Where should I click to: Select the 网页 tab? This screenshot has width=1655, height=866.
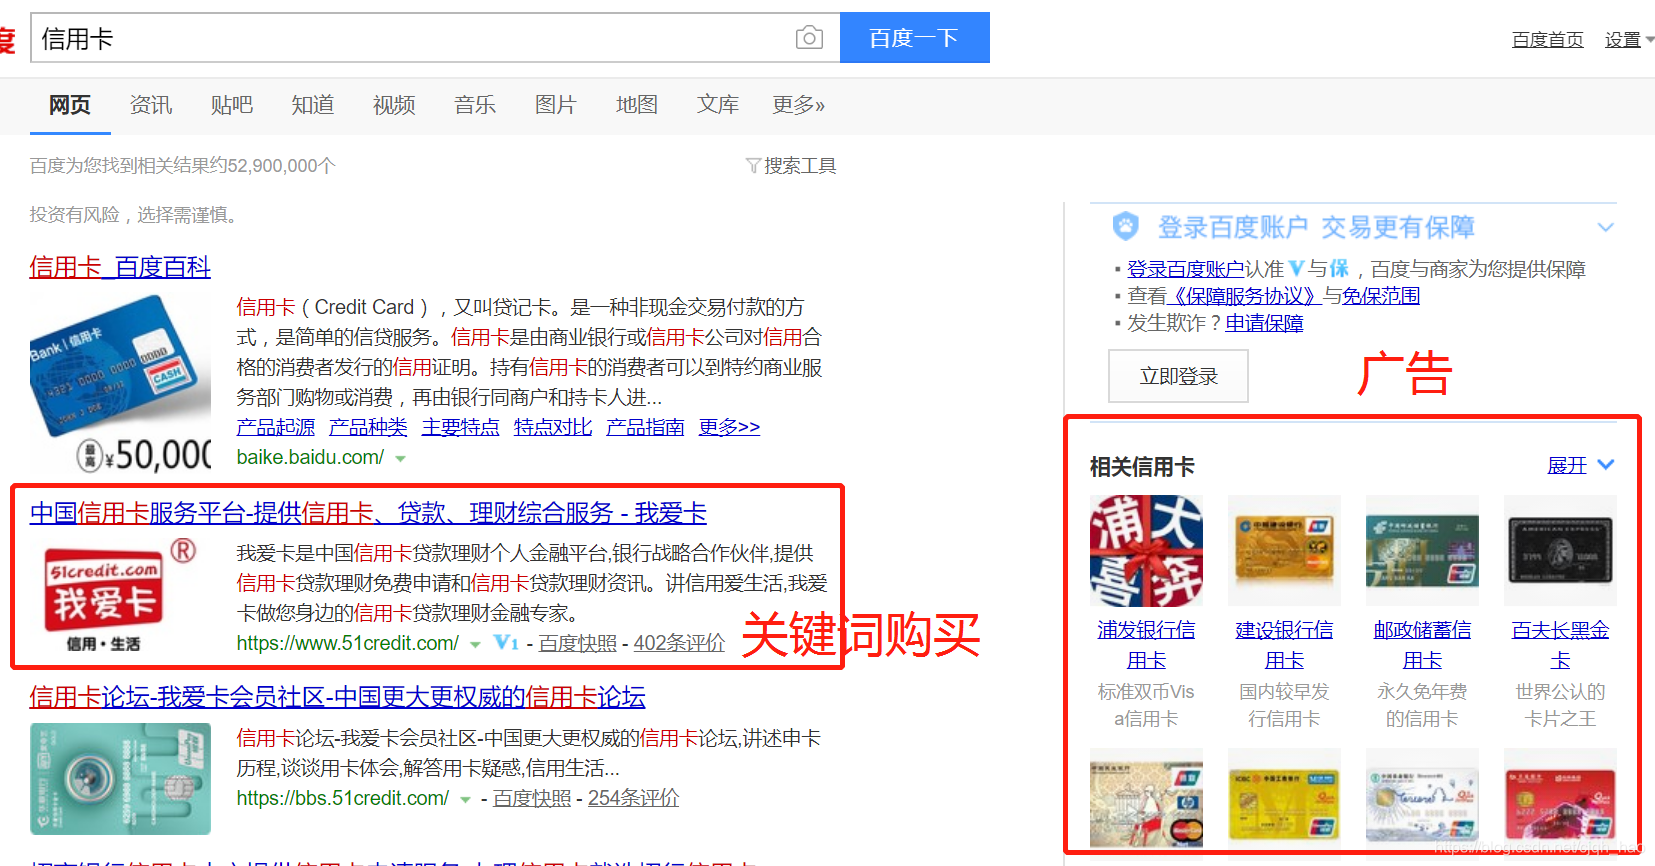70,105
